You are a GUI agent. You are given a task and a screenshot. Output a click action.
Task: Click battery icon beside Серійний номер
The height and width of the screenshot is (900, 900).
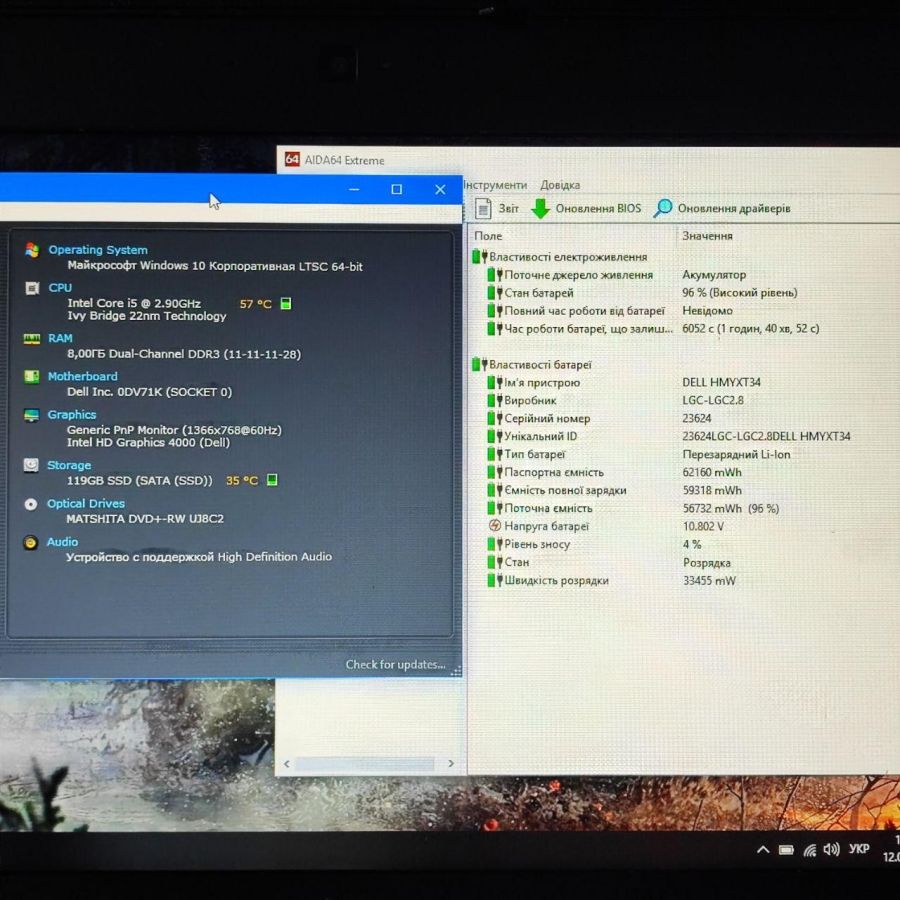coord(495,418)
